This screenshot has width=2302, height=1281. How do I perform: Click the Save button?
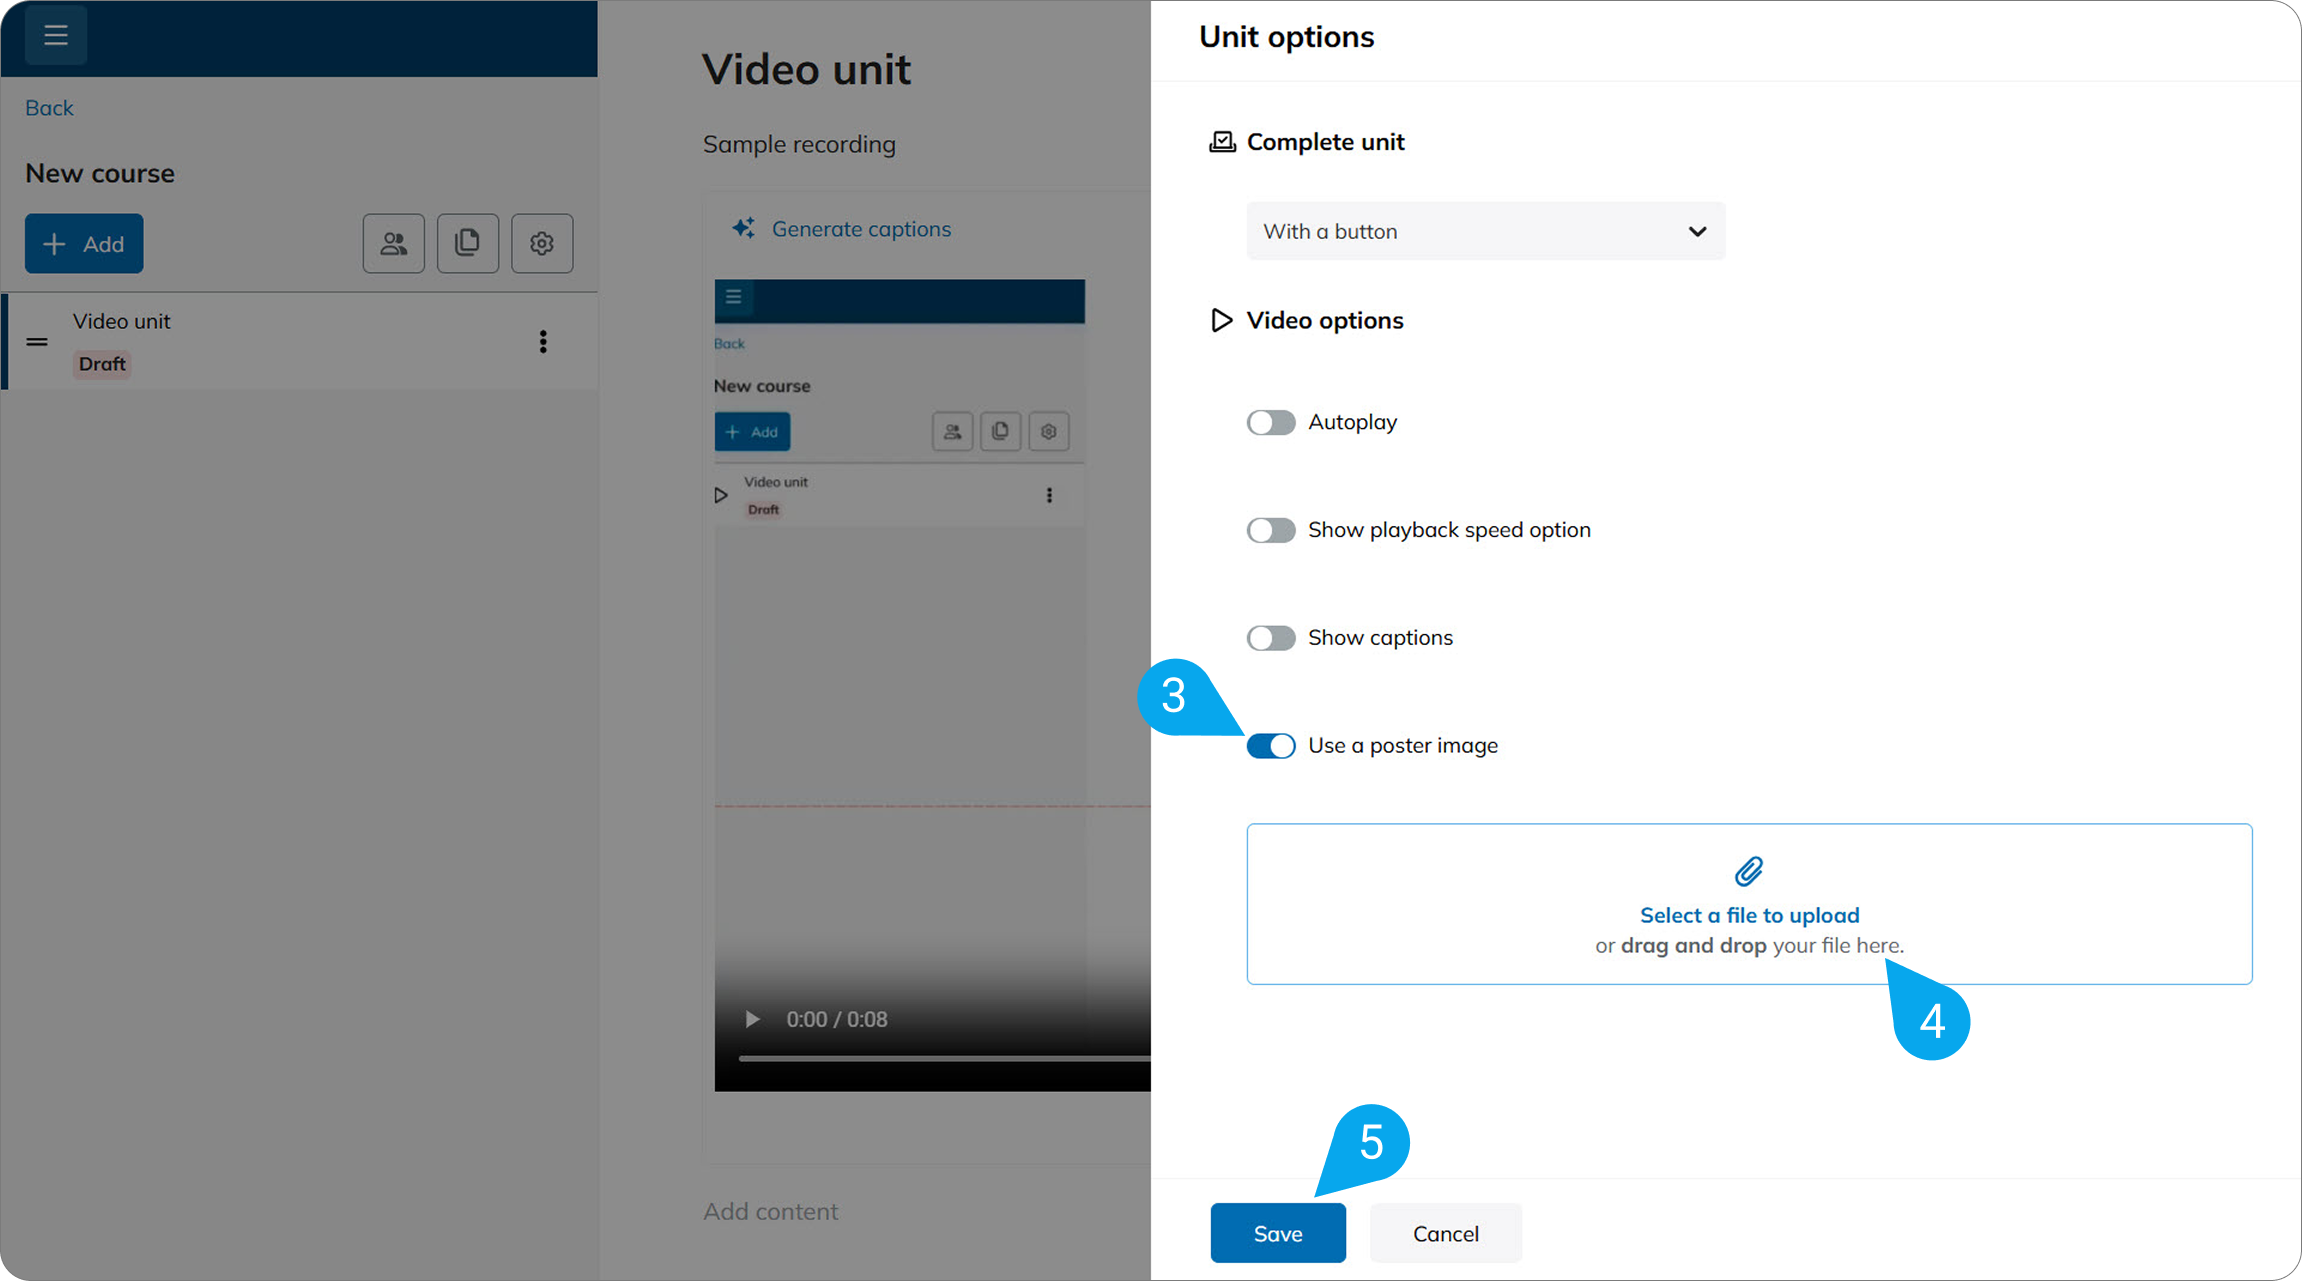click(x=1277, y=1233)
